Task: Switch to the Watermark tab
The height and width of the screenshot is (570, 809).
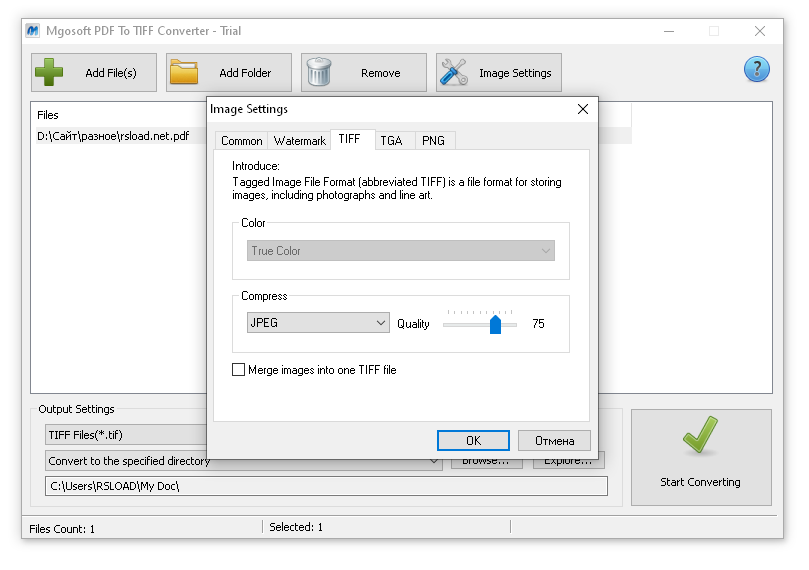Action: (x=299, y=141)
